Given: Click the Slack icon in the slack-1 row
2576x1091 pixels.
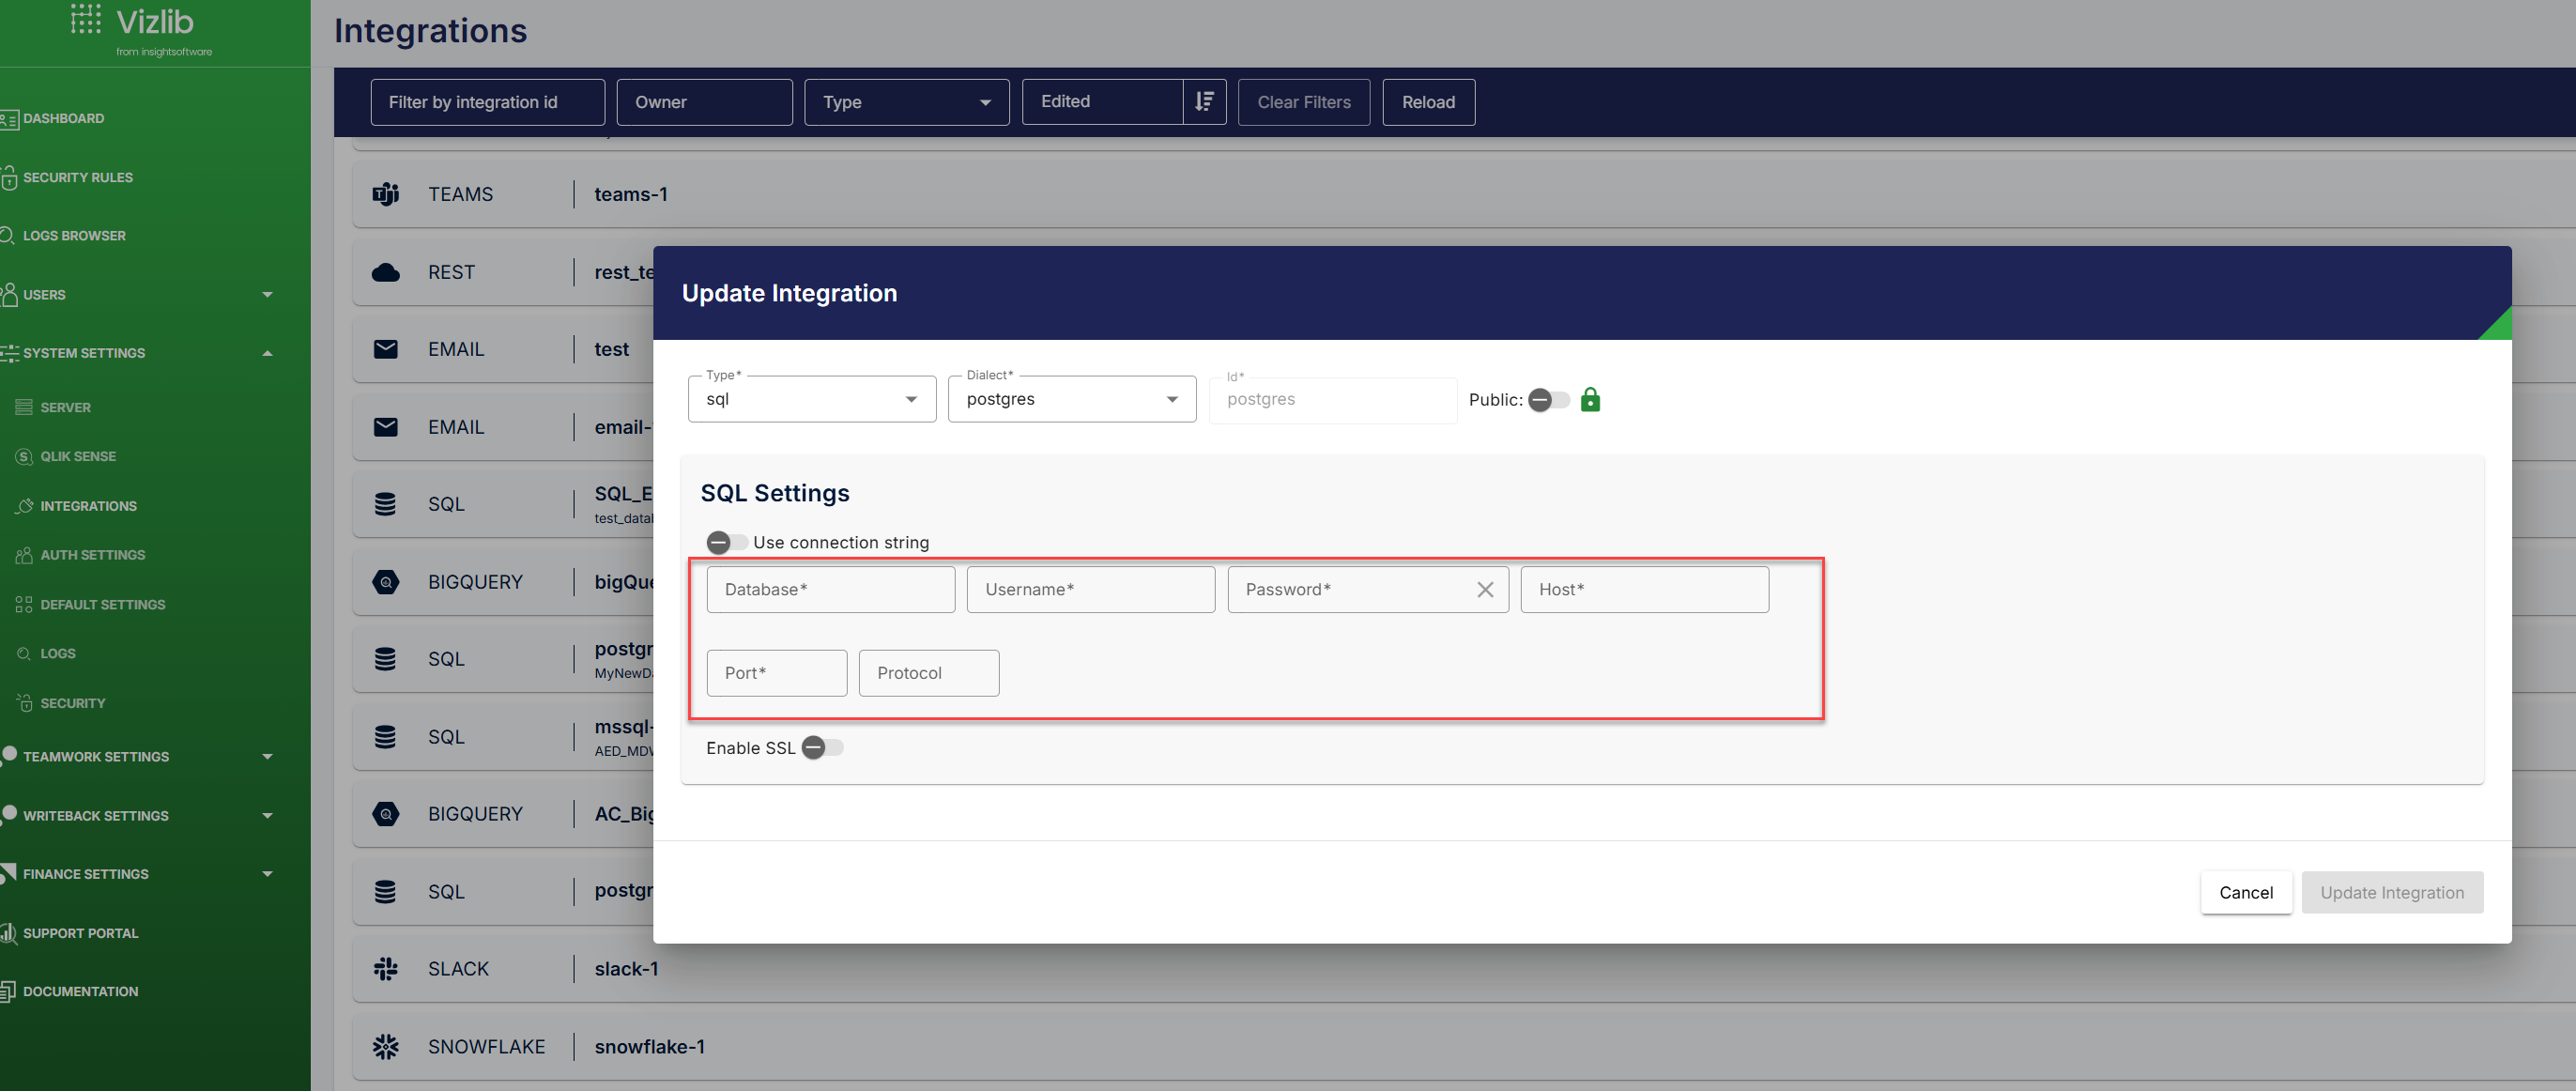Looking at the screenshot, I should tap(386, 969).
